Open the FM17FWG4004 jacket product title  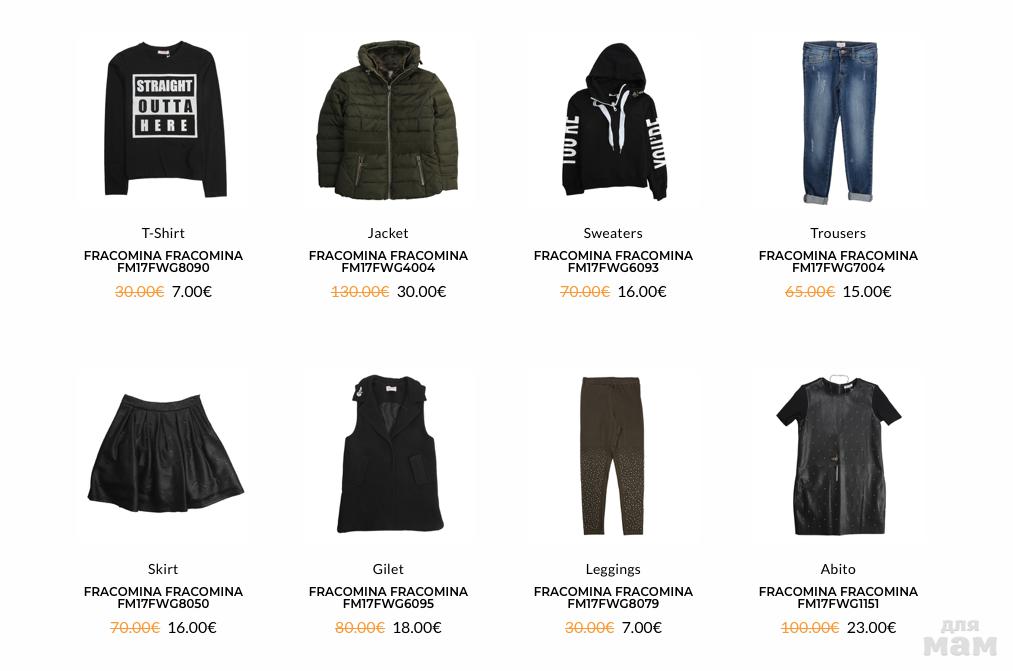[388, 262]
